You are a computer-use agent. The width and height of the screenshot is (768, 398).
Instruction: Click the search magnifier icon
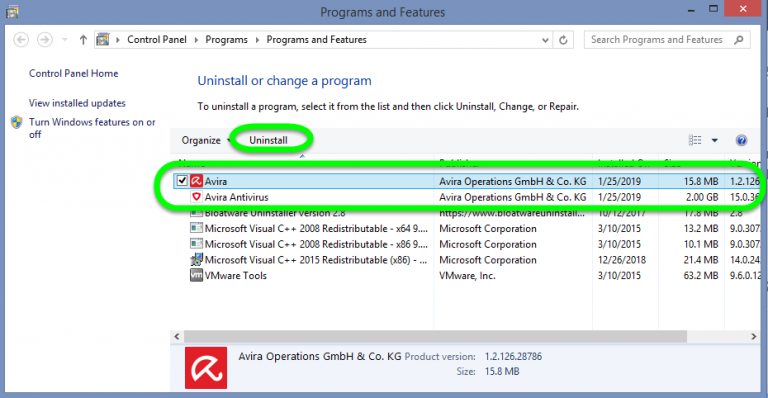739,40
